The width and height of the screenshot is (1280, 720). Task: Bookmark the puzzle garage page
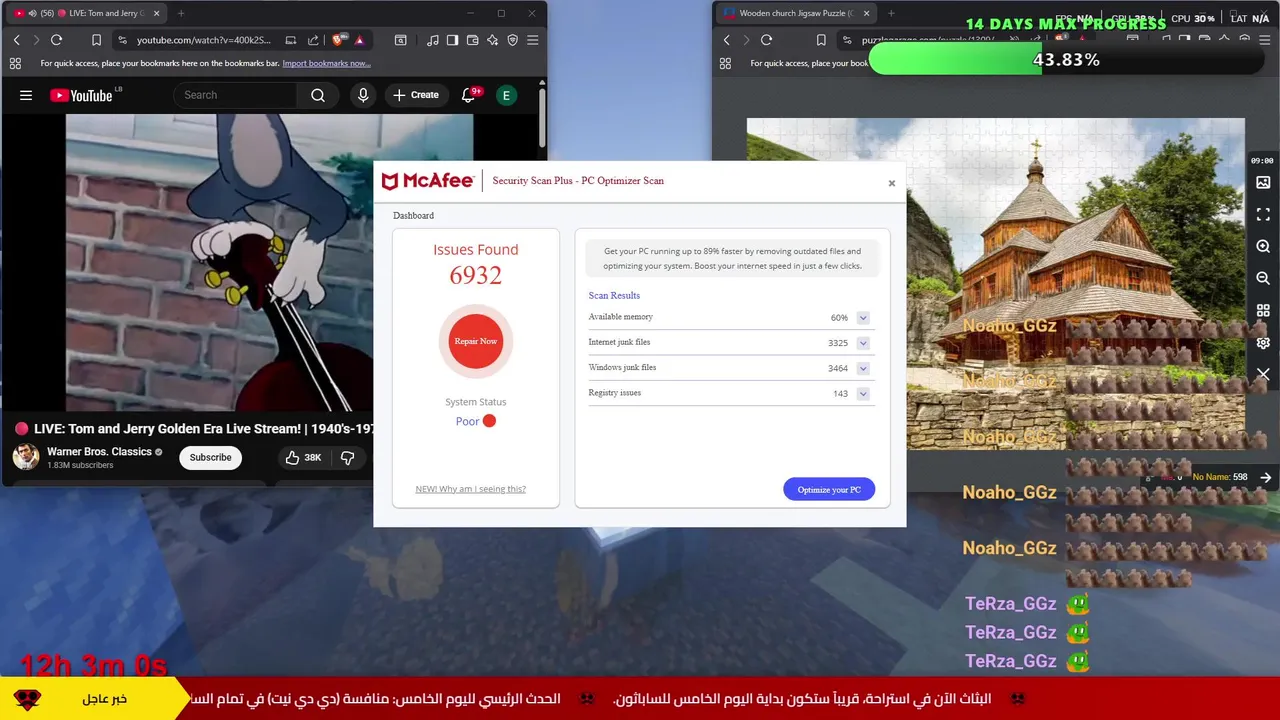(821, 40)
